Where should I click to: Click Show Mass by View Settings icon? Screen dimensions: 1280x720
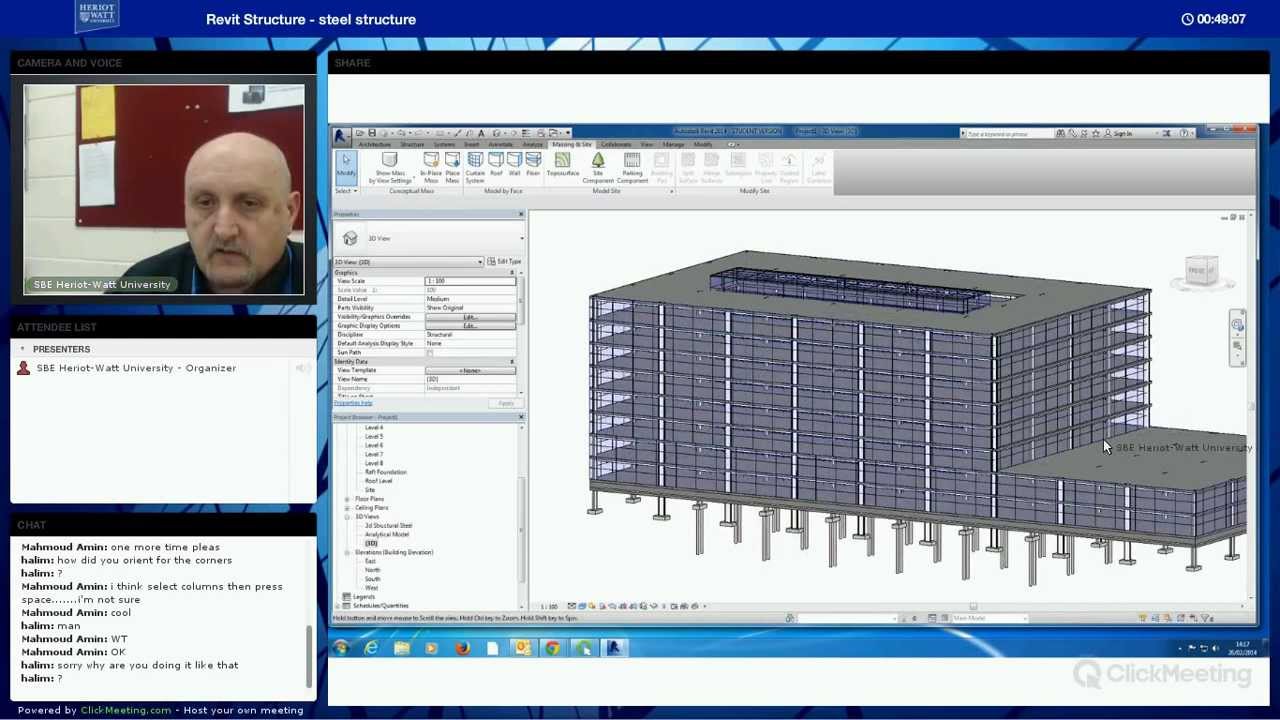click(390, 161)
